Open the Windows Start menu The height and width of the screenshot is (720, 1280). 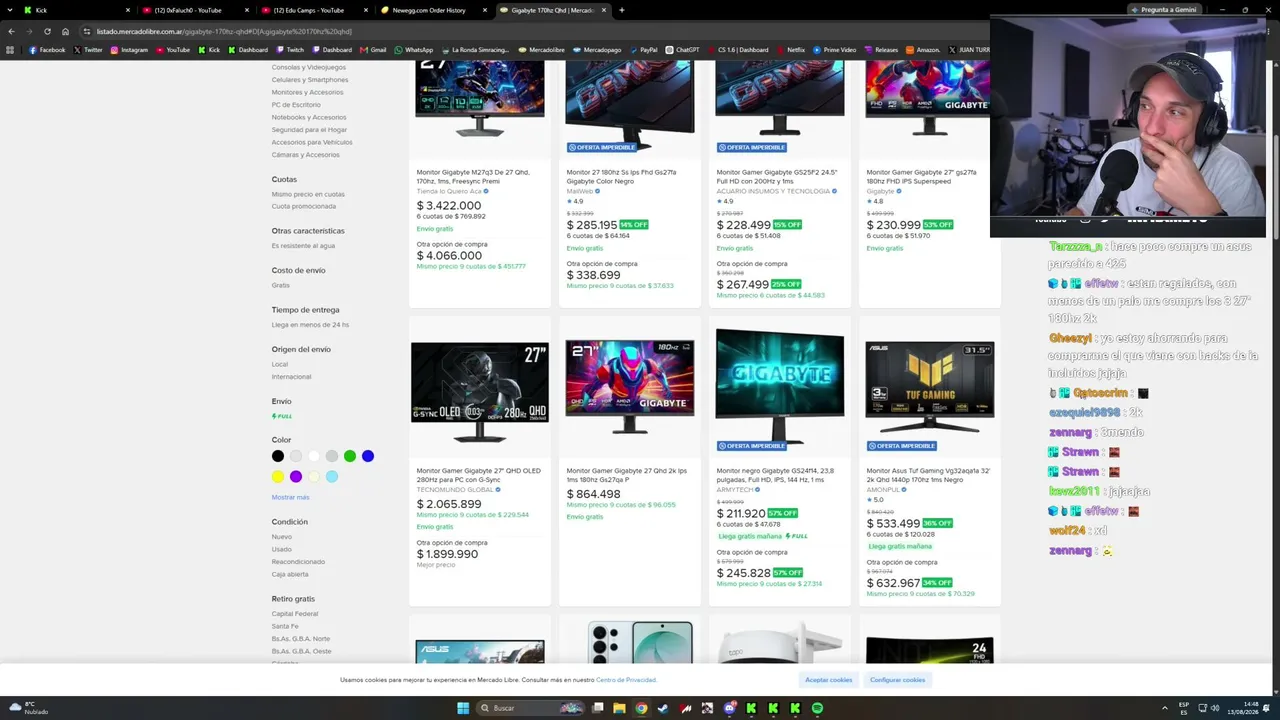(463, 708)
